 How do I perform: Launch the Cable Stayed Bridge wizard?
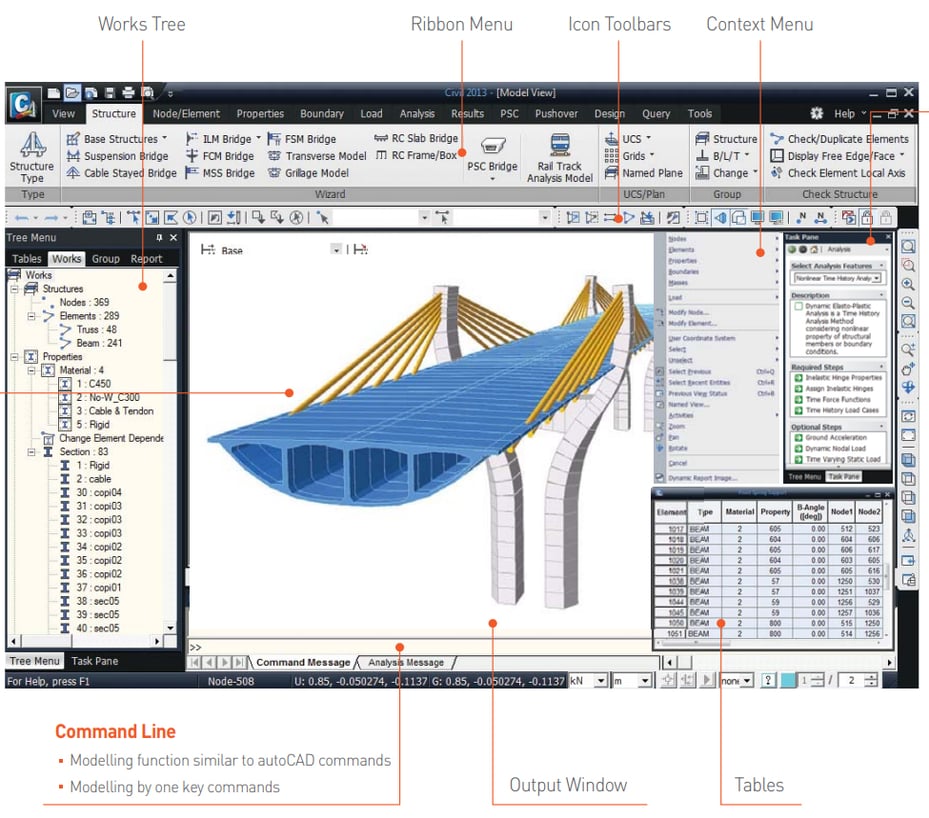point(121,173)
